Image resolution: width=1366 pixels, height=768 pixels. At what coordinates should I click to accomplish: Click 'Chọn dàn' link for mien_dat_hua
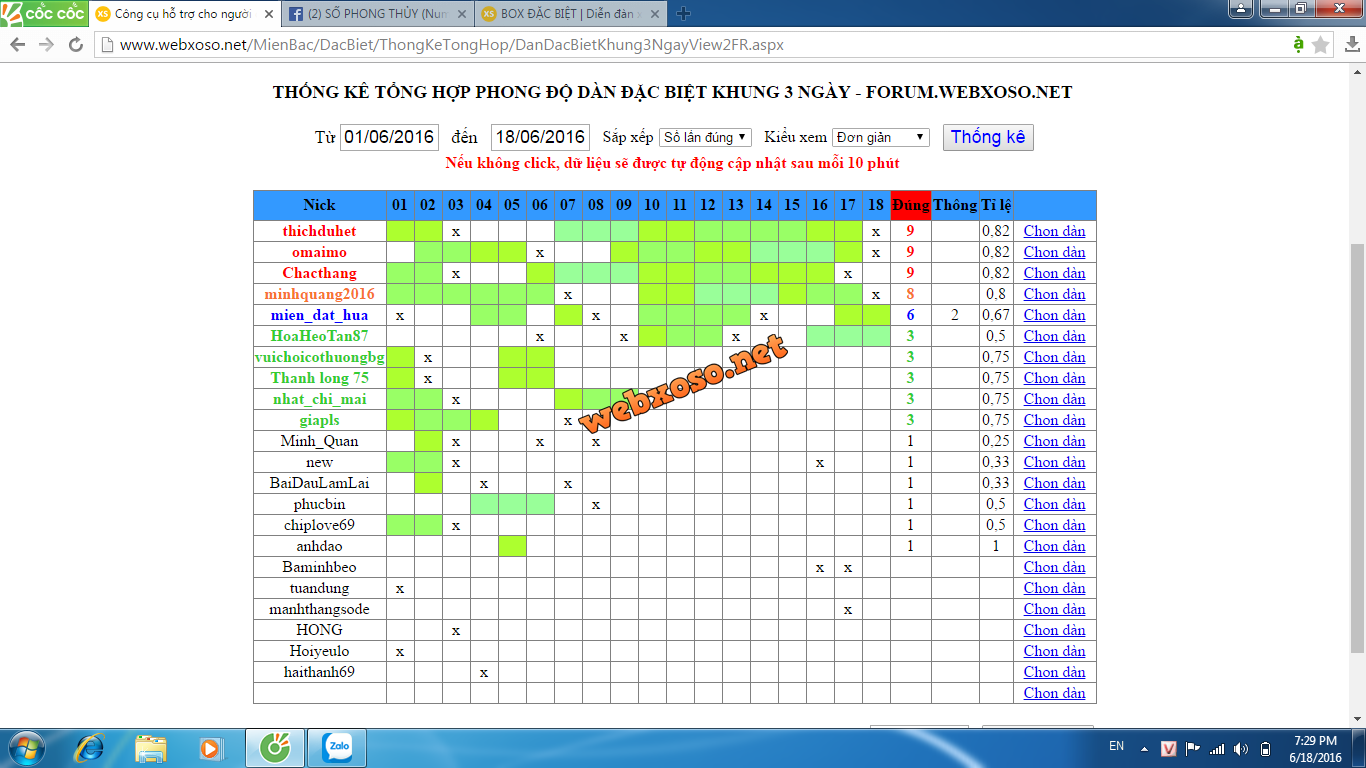point(1054,315)
